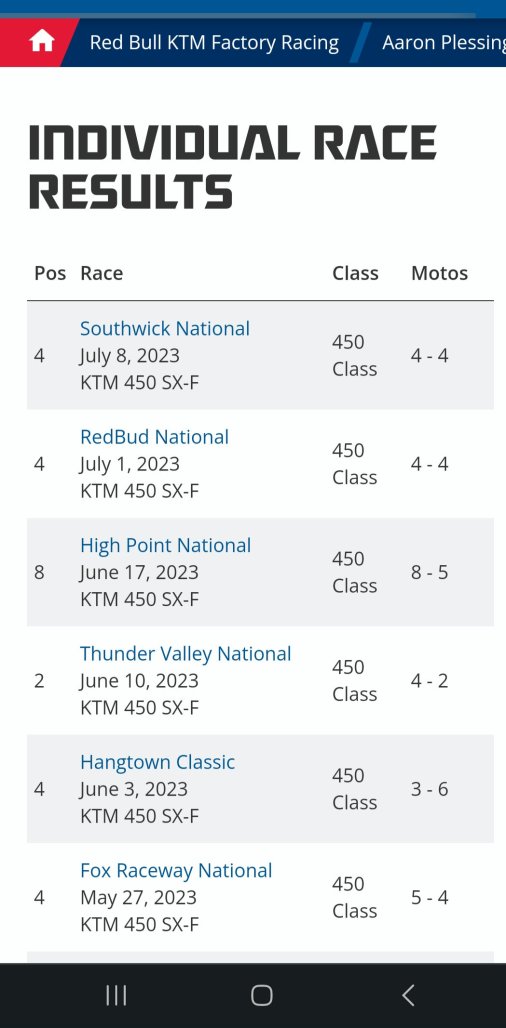Select the Race column header
Image resolution: width=506 pixels, height=1028 pixels.
(x=102, y=273)
